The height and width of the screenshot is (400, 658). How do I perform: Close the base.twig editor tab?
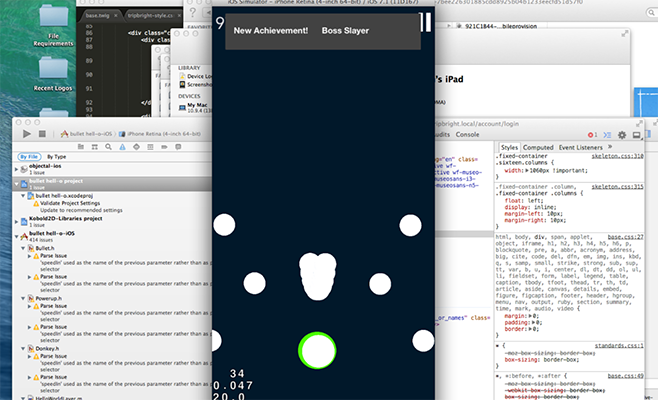click(x=116, y=16)
